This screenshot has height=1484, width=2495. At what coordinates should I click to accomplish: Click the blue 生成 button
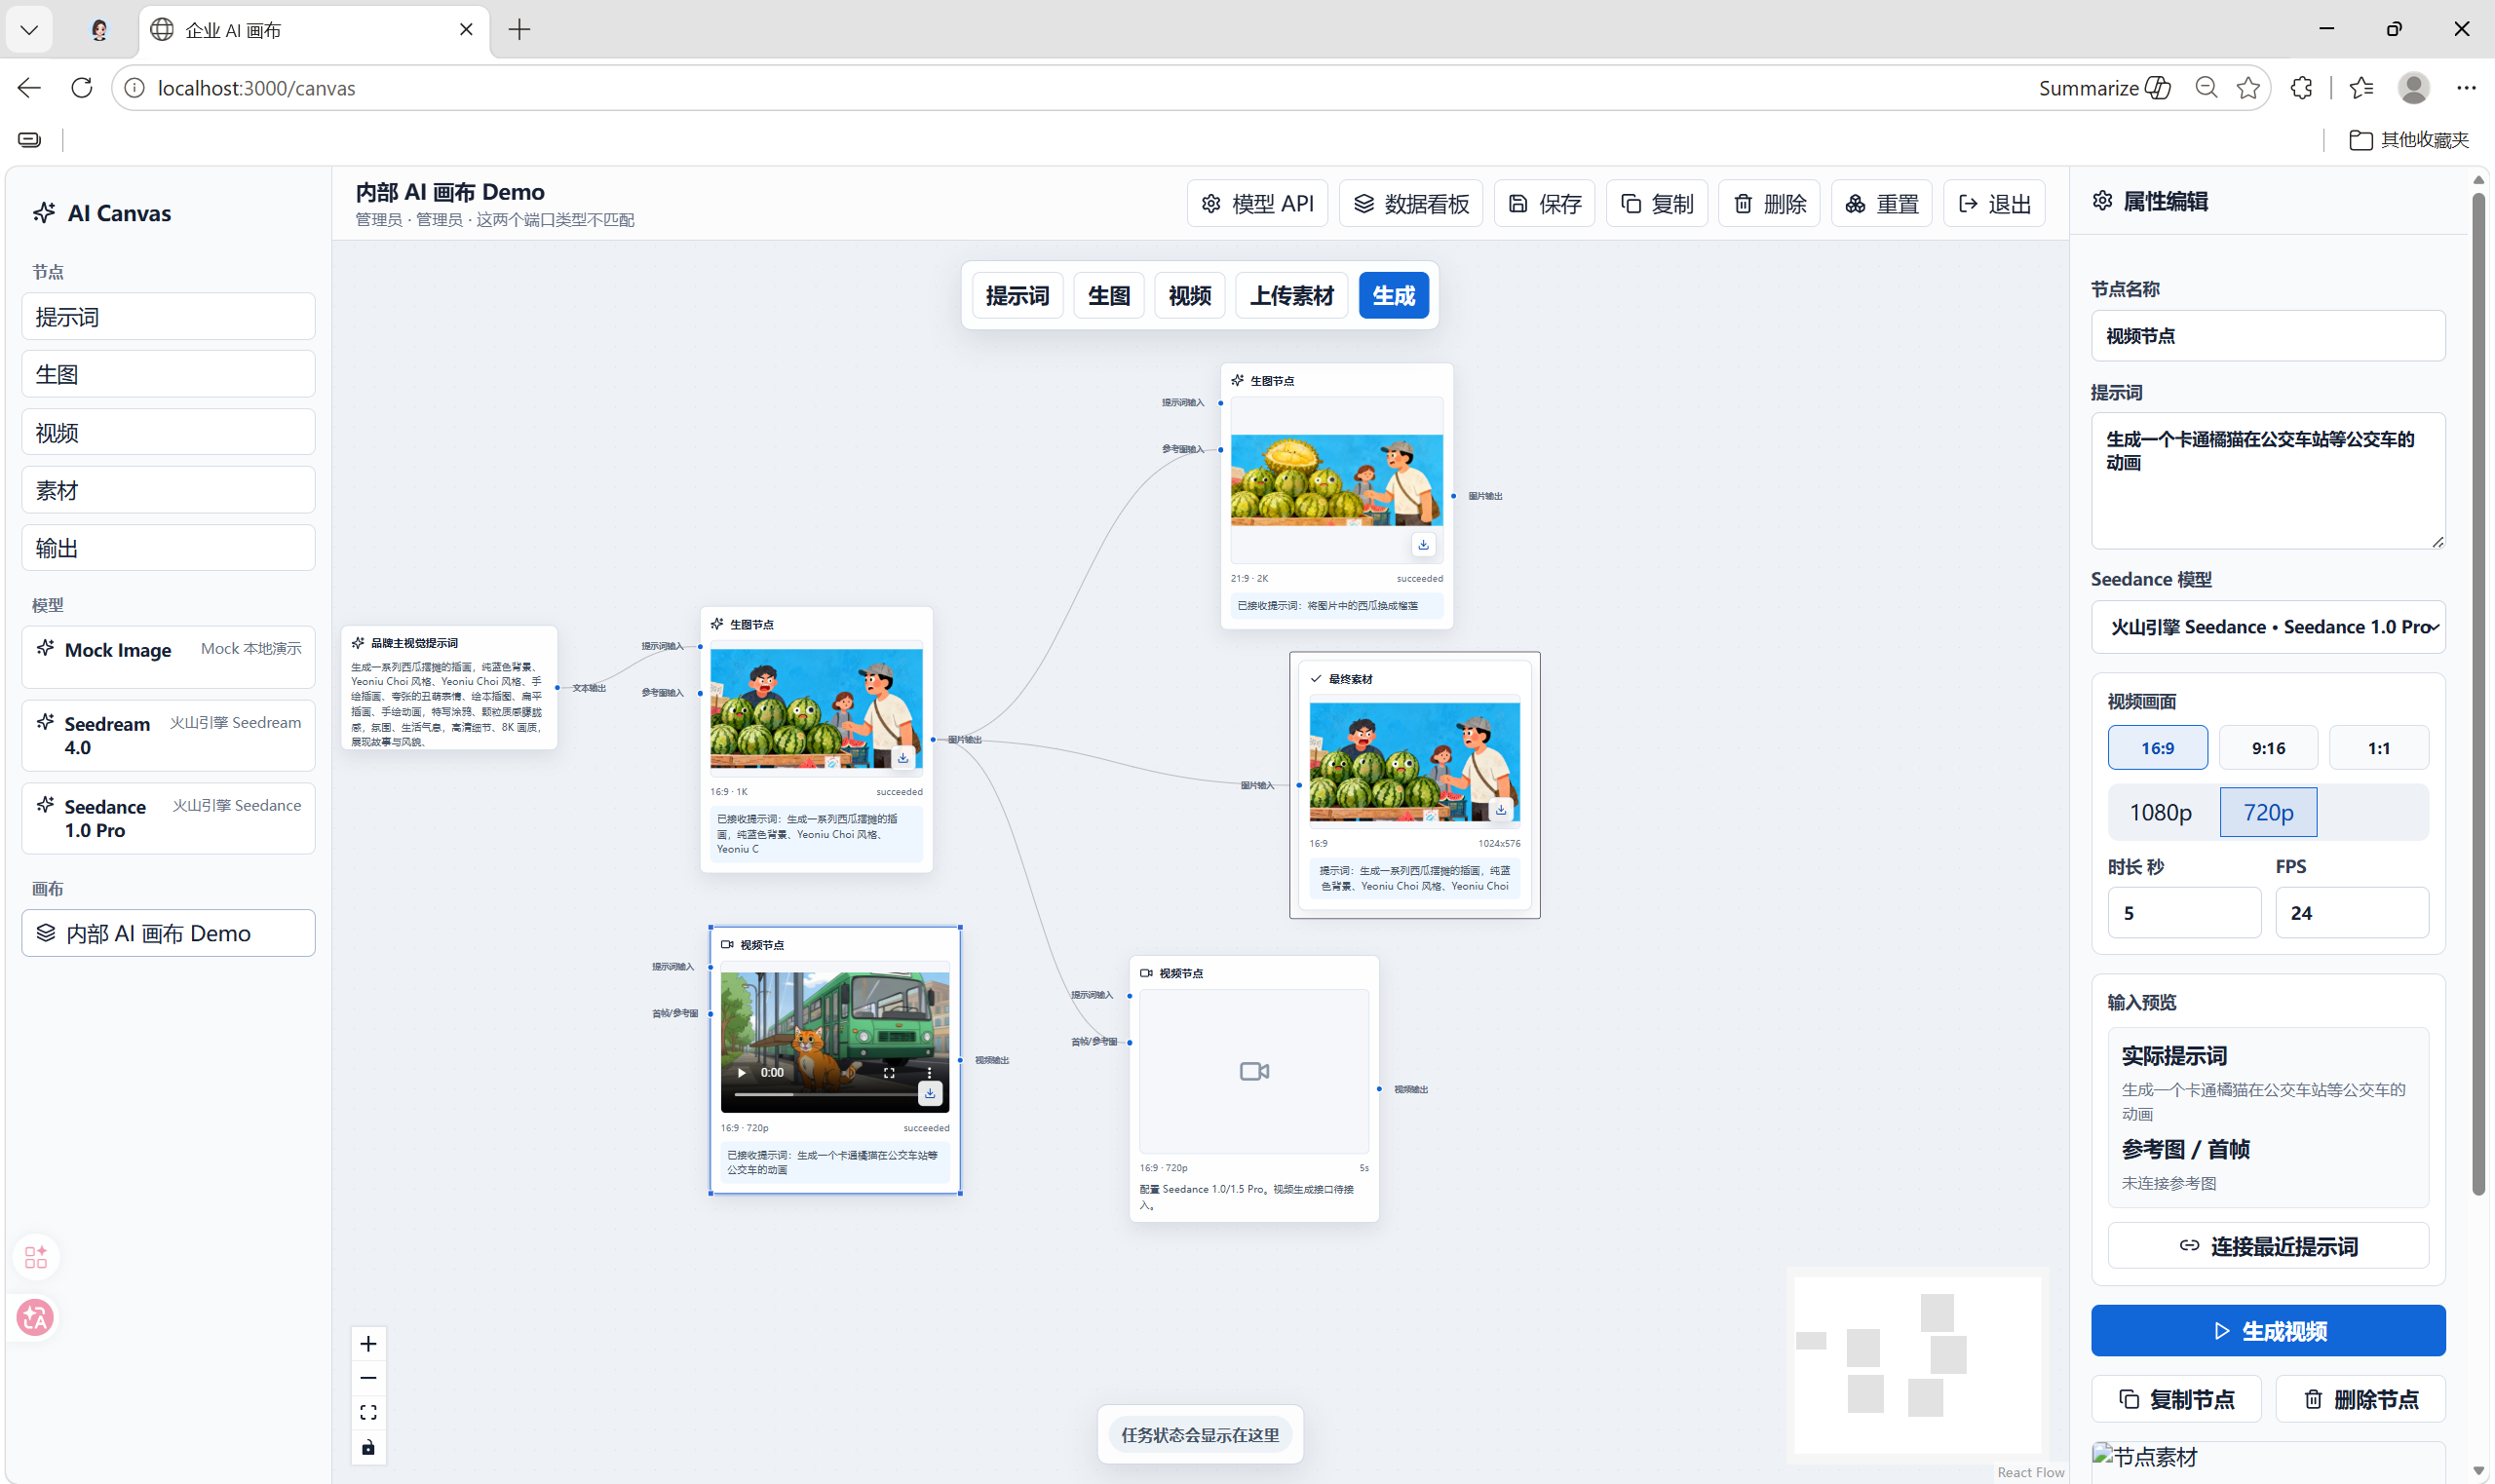(x=1393, y=295)
